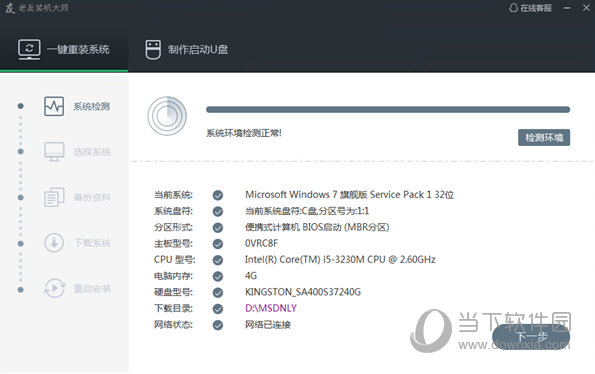Click the 系统盘符: label
The image size is (595, 374).
click(x=173, y=211)
